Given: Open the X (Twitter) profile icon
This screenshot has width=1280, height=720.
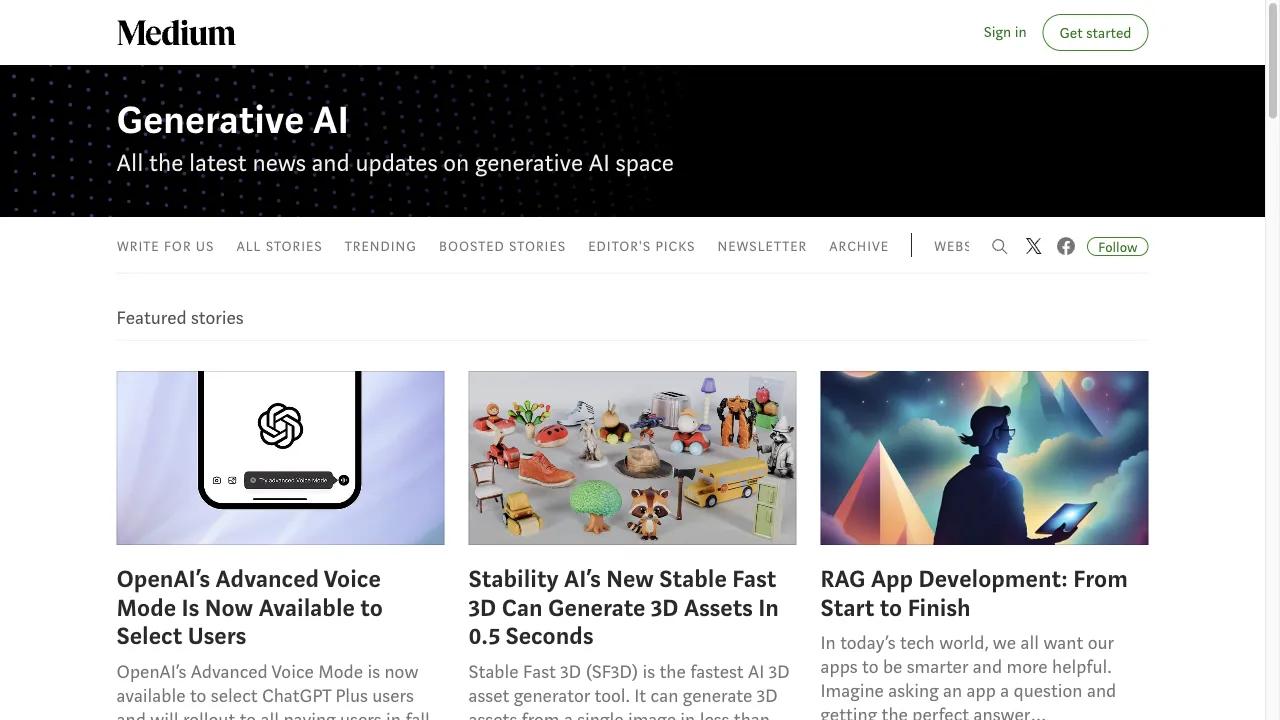Looking at the screenshot, I should [x=1033, y=246].
